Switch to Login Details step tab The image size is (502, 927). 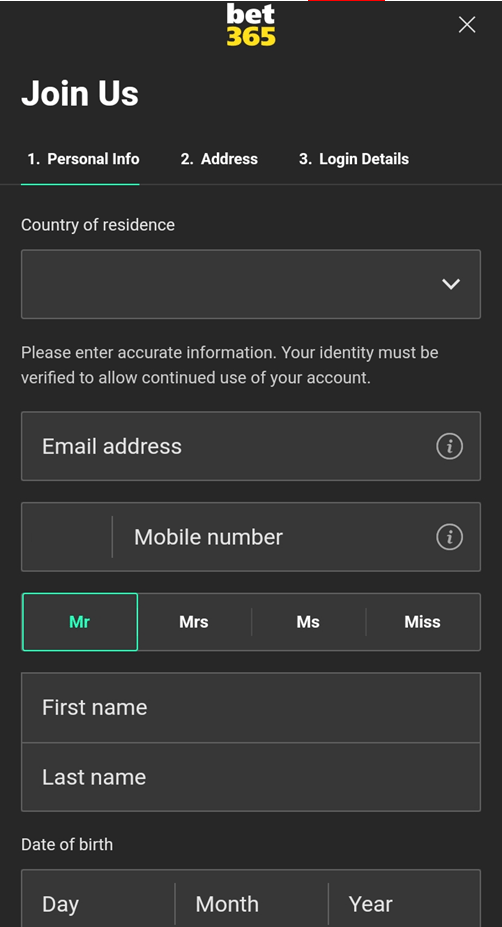(x=354, y=159)
